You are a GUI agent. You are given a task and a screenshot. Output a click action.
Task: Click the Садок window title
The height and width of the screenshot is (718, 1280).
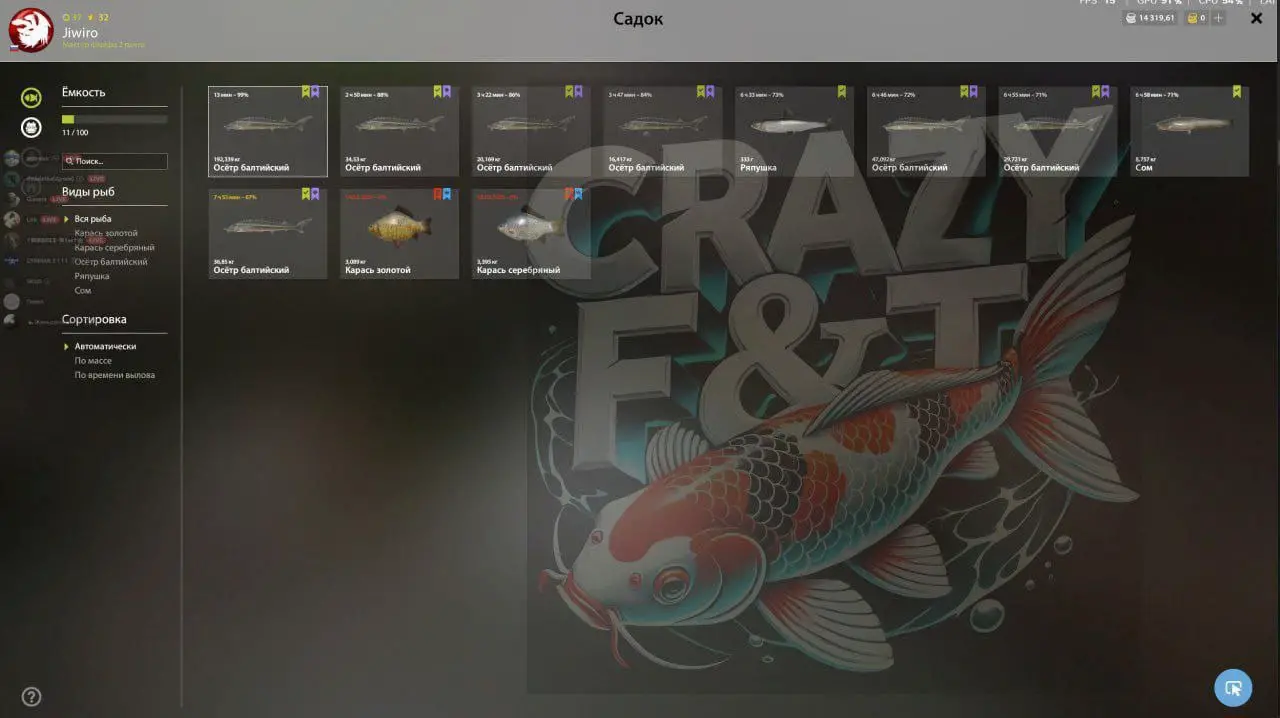638,19
